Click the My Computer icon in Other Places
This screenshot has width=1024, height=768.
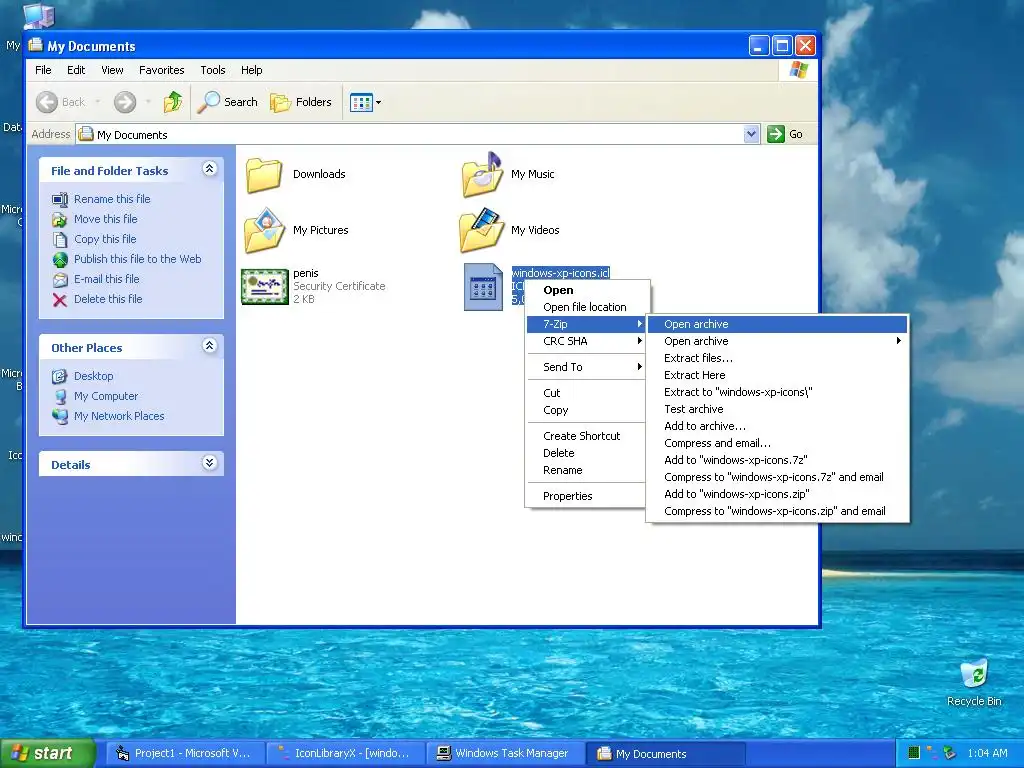60,396
